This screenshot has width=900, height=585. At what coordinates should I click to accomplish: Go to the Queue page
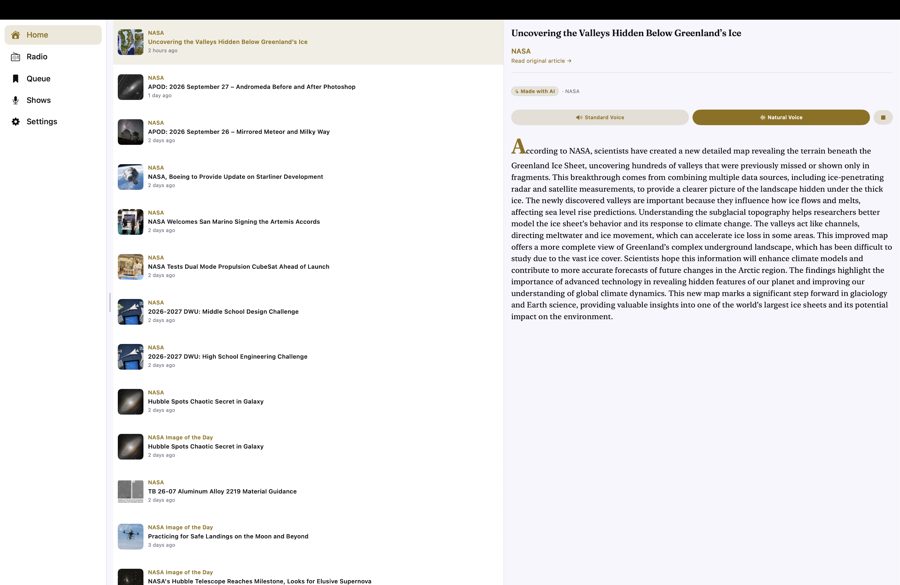coord(53,79)
